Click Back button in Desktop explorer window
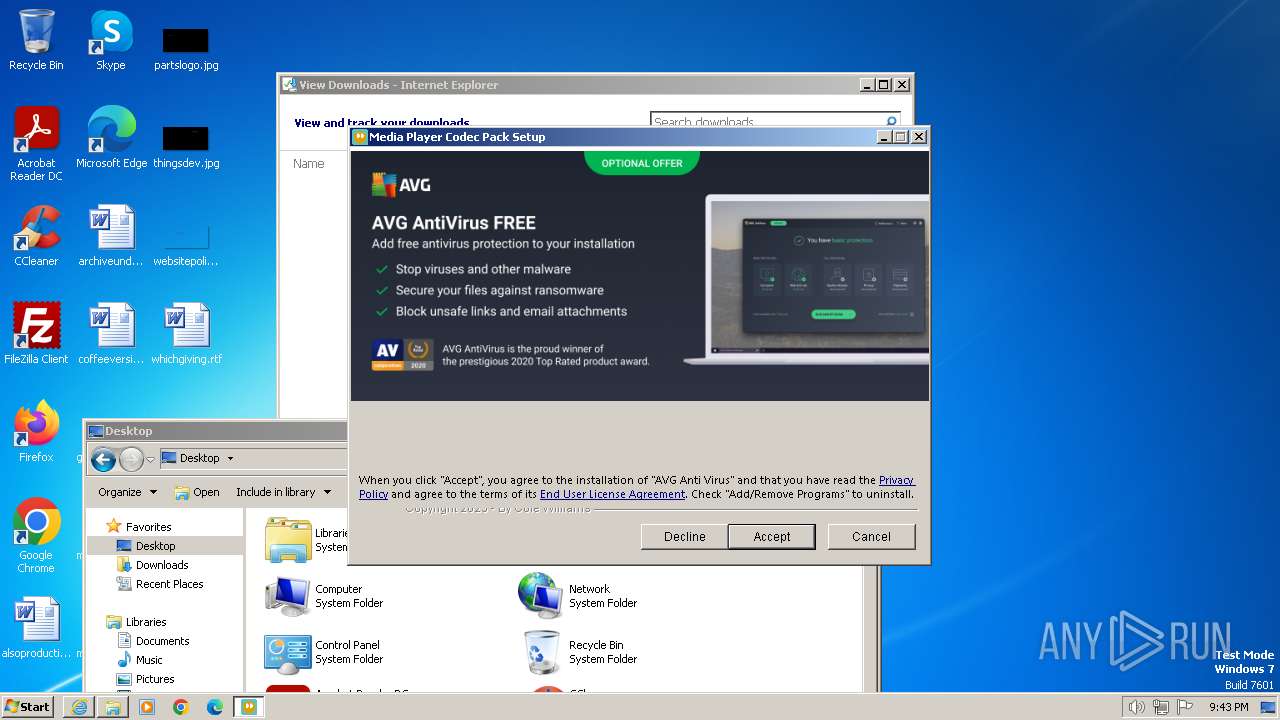Viewport: 1280px width, 720px height. pos(103,459)
